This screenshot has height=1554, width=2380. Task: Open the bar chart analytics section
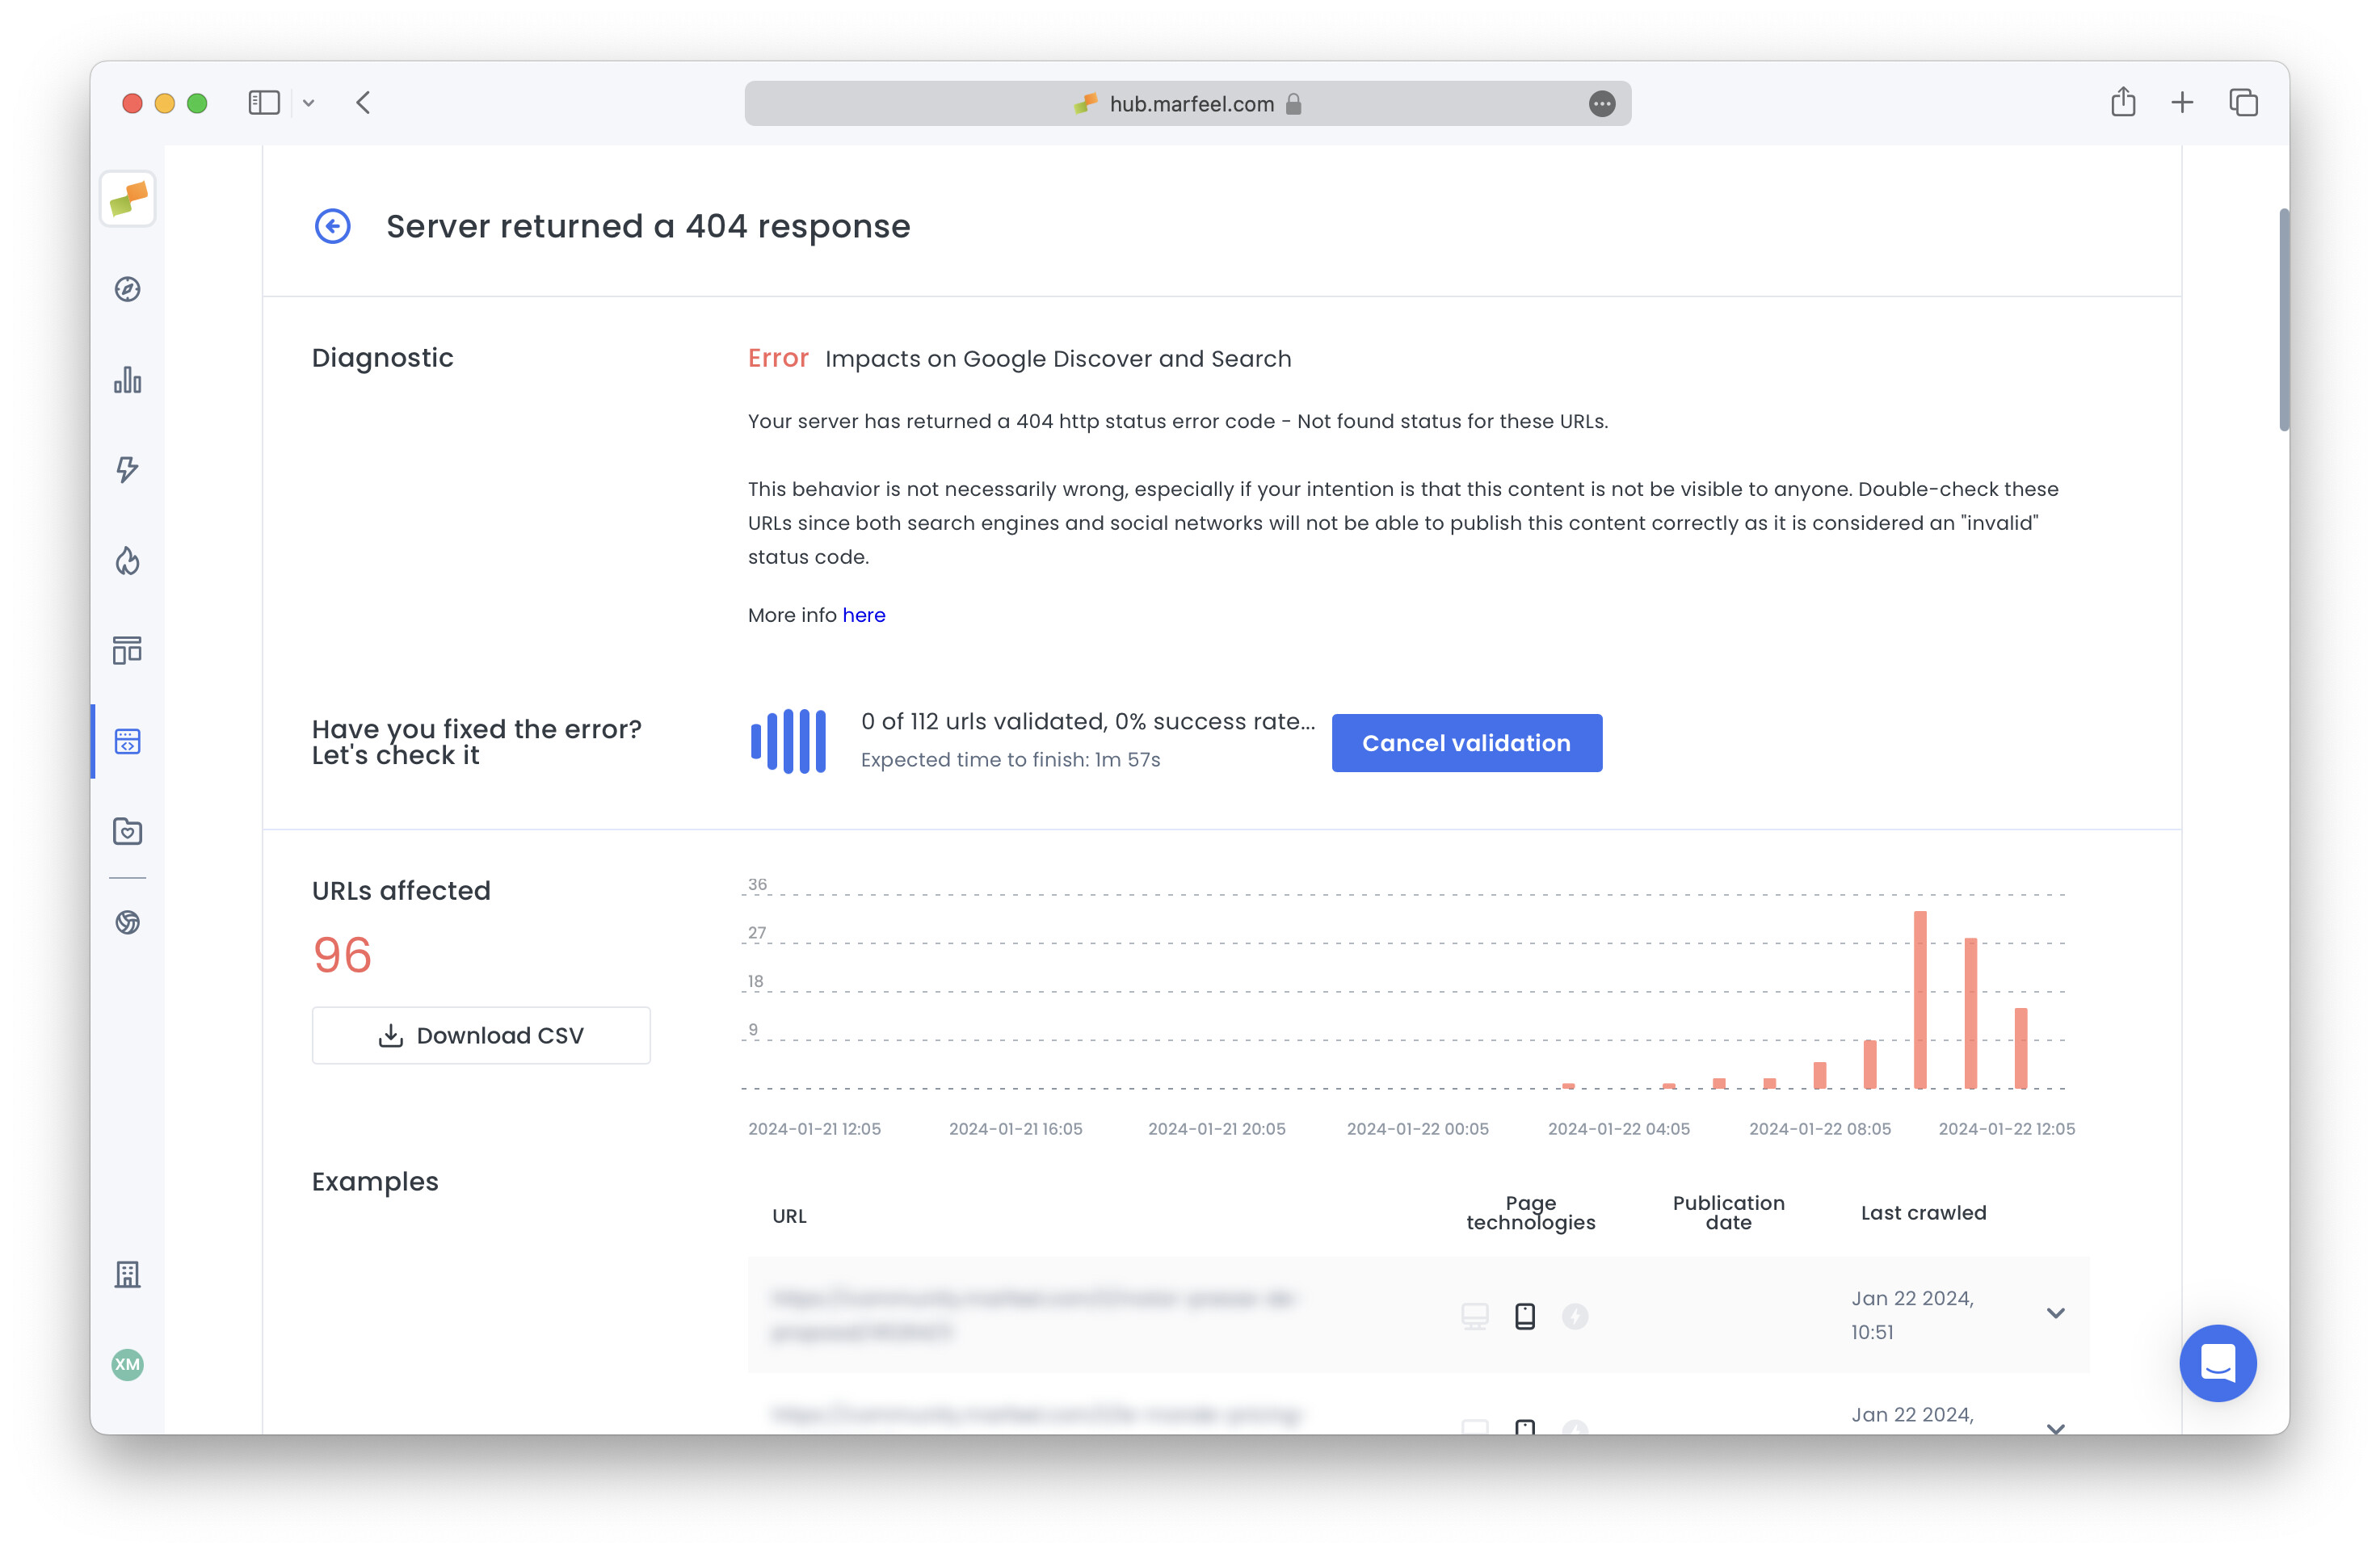tap(127, 380)
